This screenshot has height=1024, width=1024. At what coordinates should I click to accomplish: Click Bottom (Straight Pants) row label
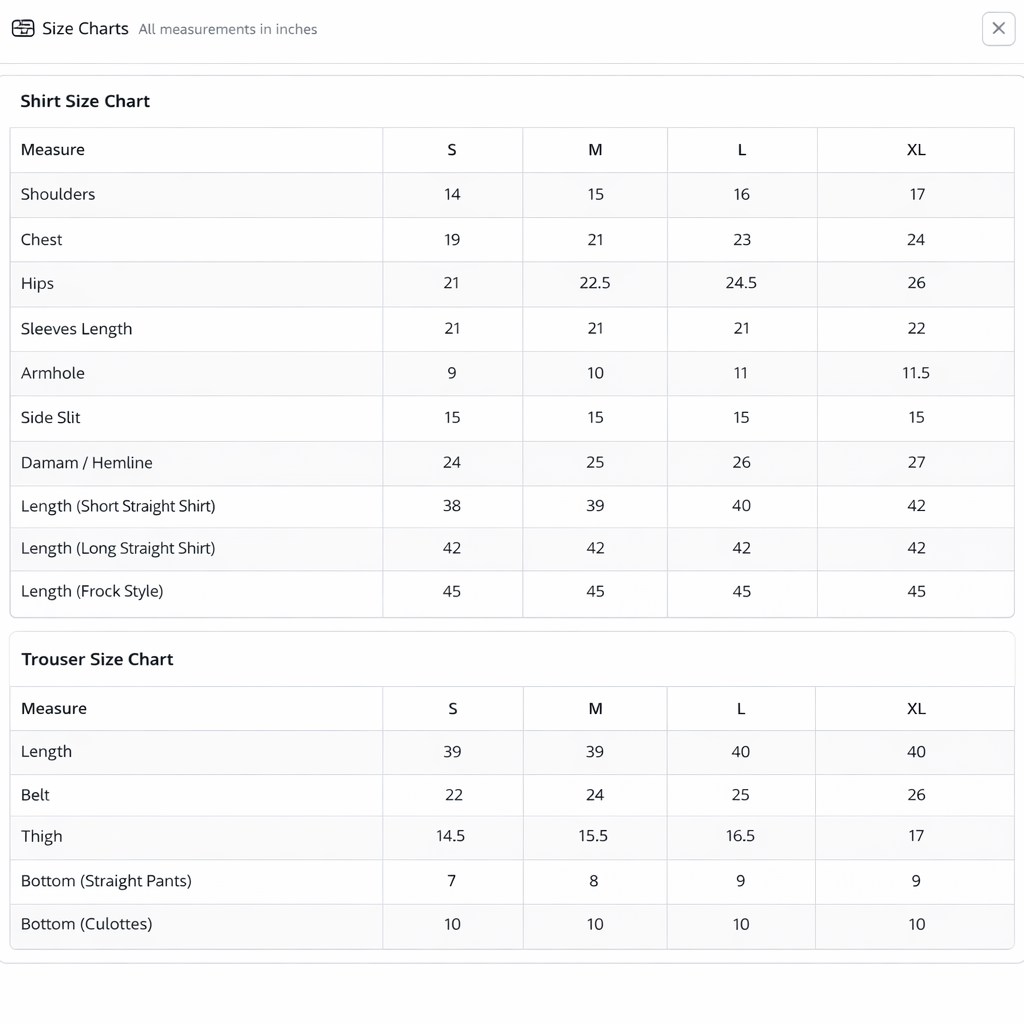click(x=106, y=881)
